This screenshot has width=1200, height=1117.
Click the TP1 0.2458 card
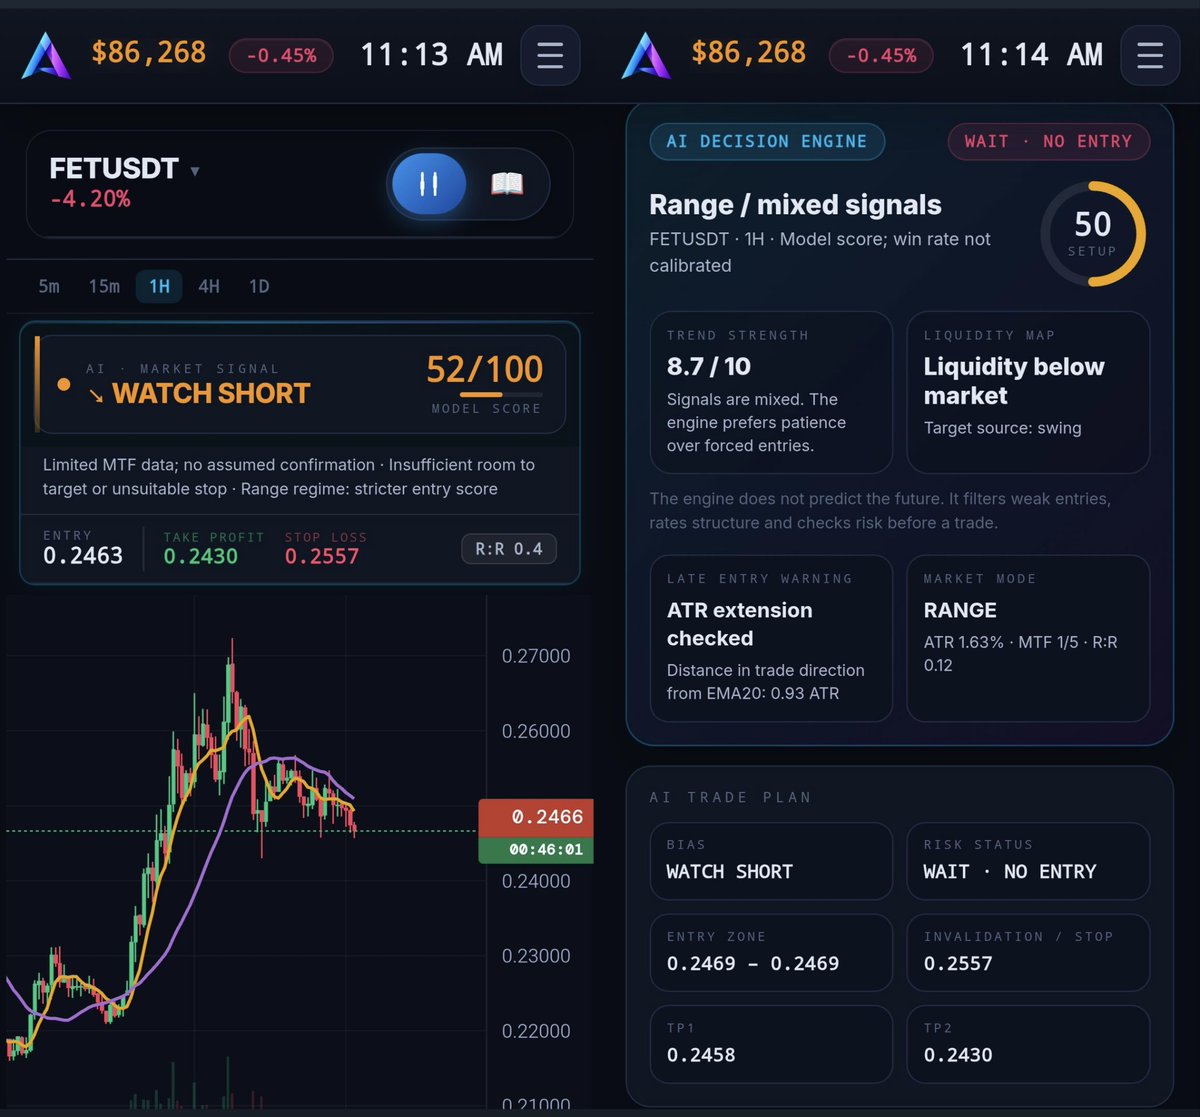[x=771, y=1044]
